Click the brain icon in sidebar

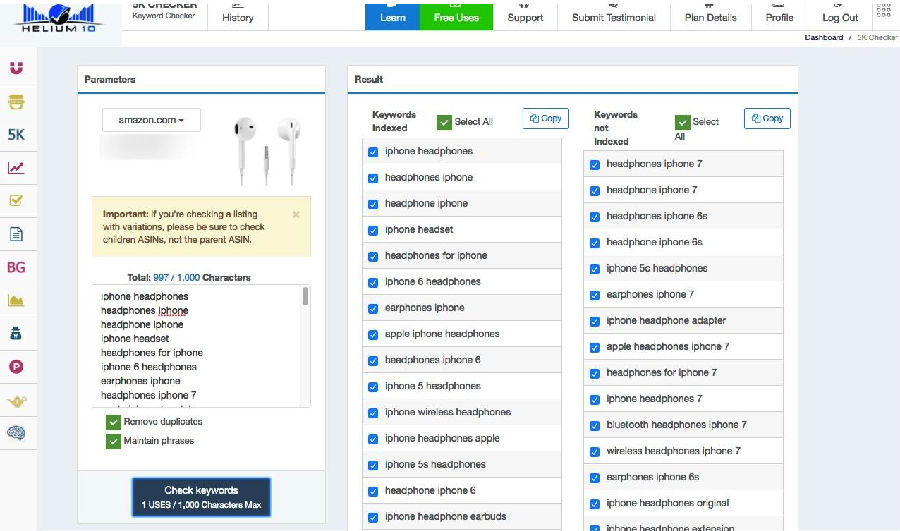[x=16, y=433]
